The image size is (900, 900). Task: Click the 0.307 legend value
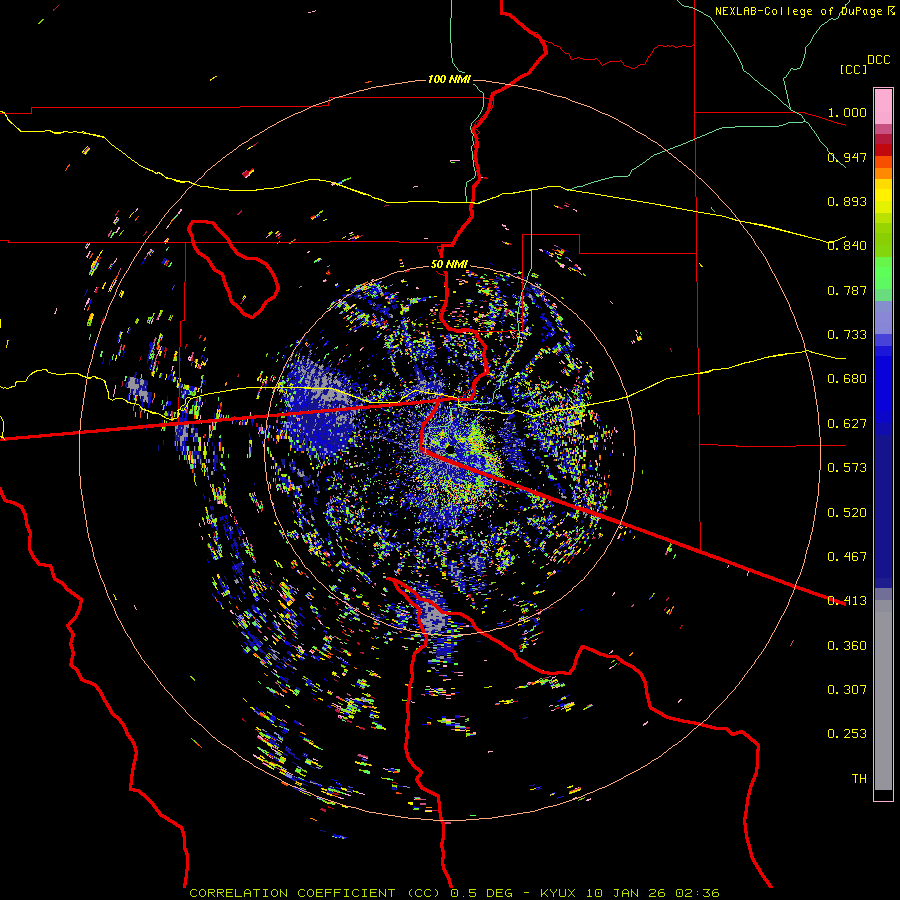[847, 690]
